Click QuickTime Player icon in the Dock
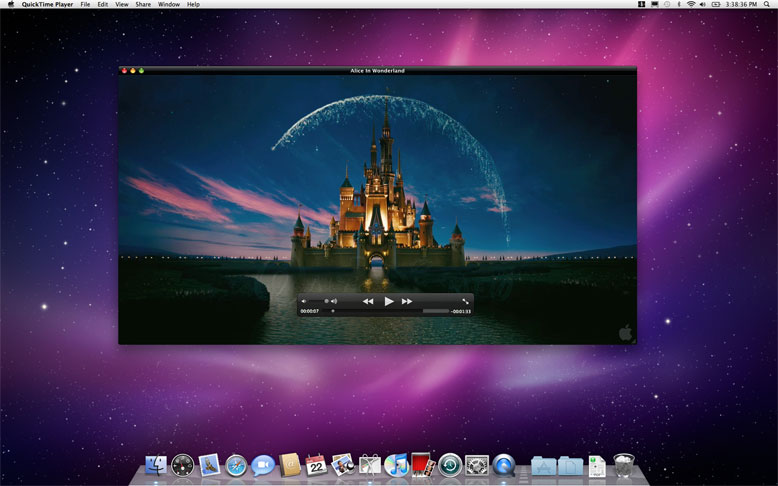This screenshot has width=778, height=486. click(x=504, y=466)
